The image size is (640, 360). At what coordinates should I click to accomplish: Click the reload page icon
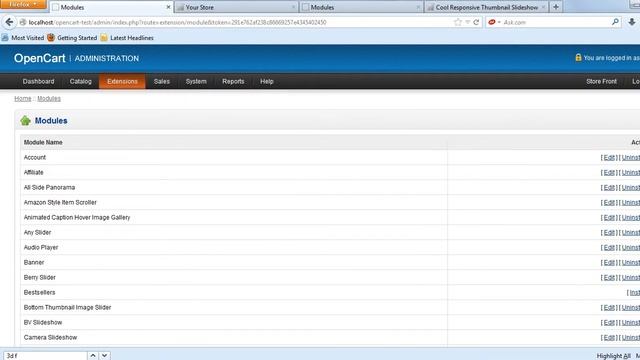pos(476,22)
